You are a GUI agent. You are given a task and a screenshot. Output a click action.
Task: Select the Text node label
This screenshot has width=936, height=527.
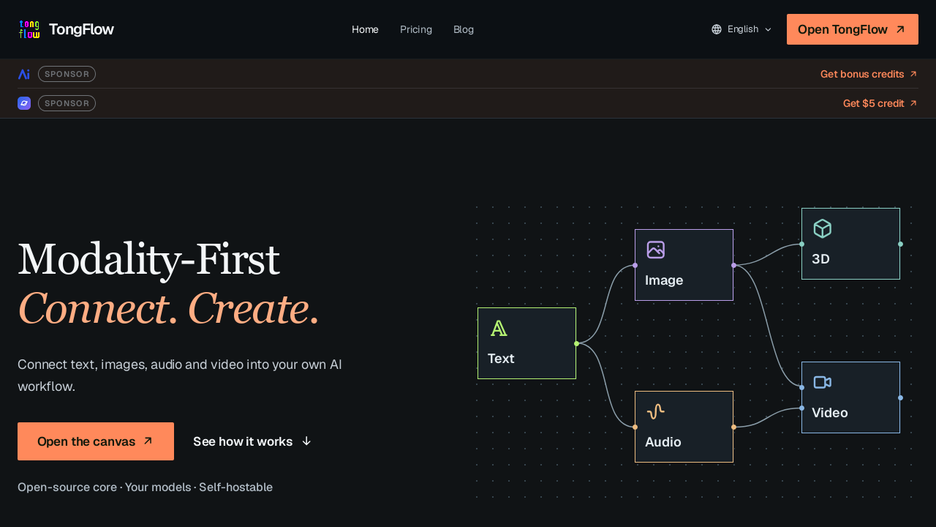click(x=501, y=358)
